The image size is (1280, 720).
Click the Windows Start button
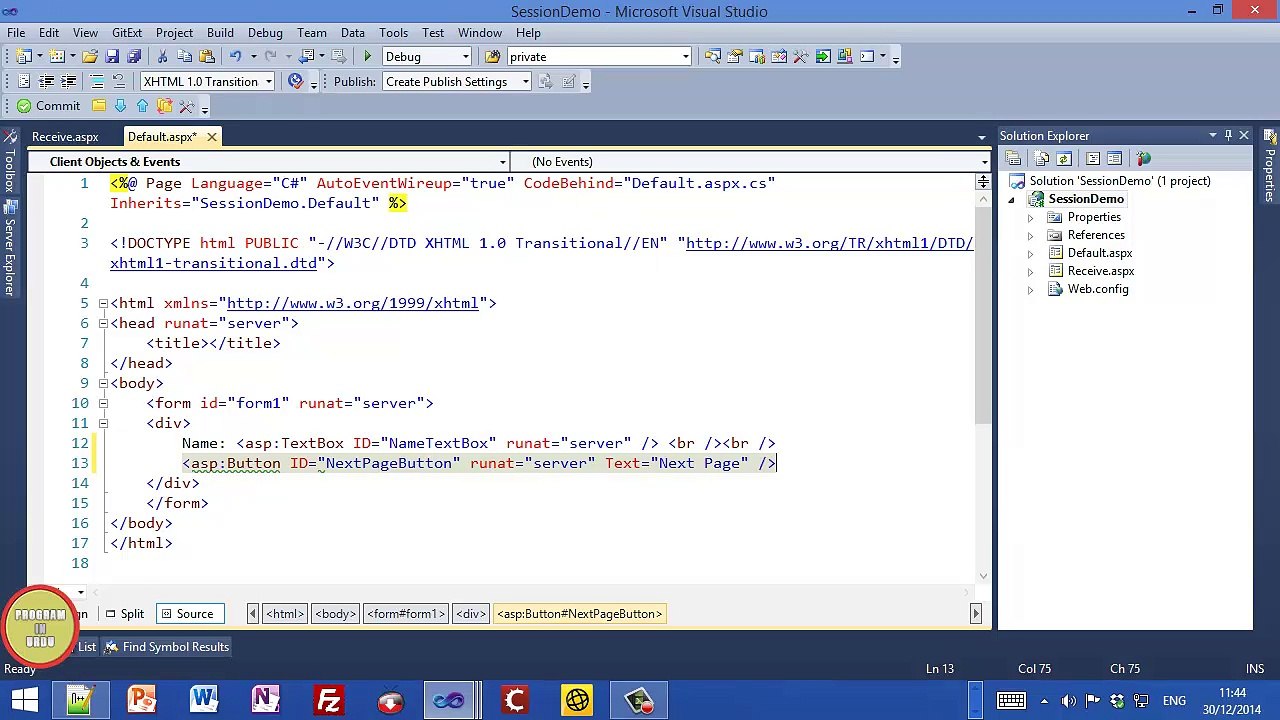[x=23, y=700]
